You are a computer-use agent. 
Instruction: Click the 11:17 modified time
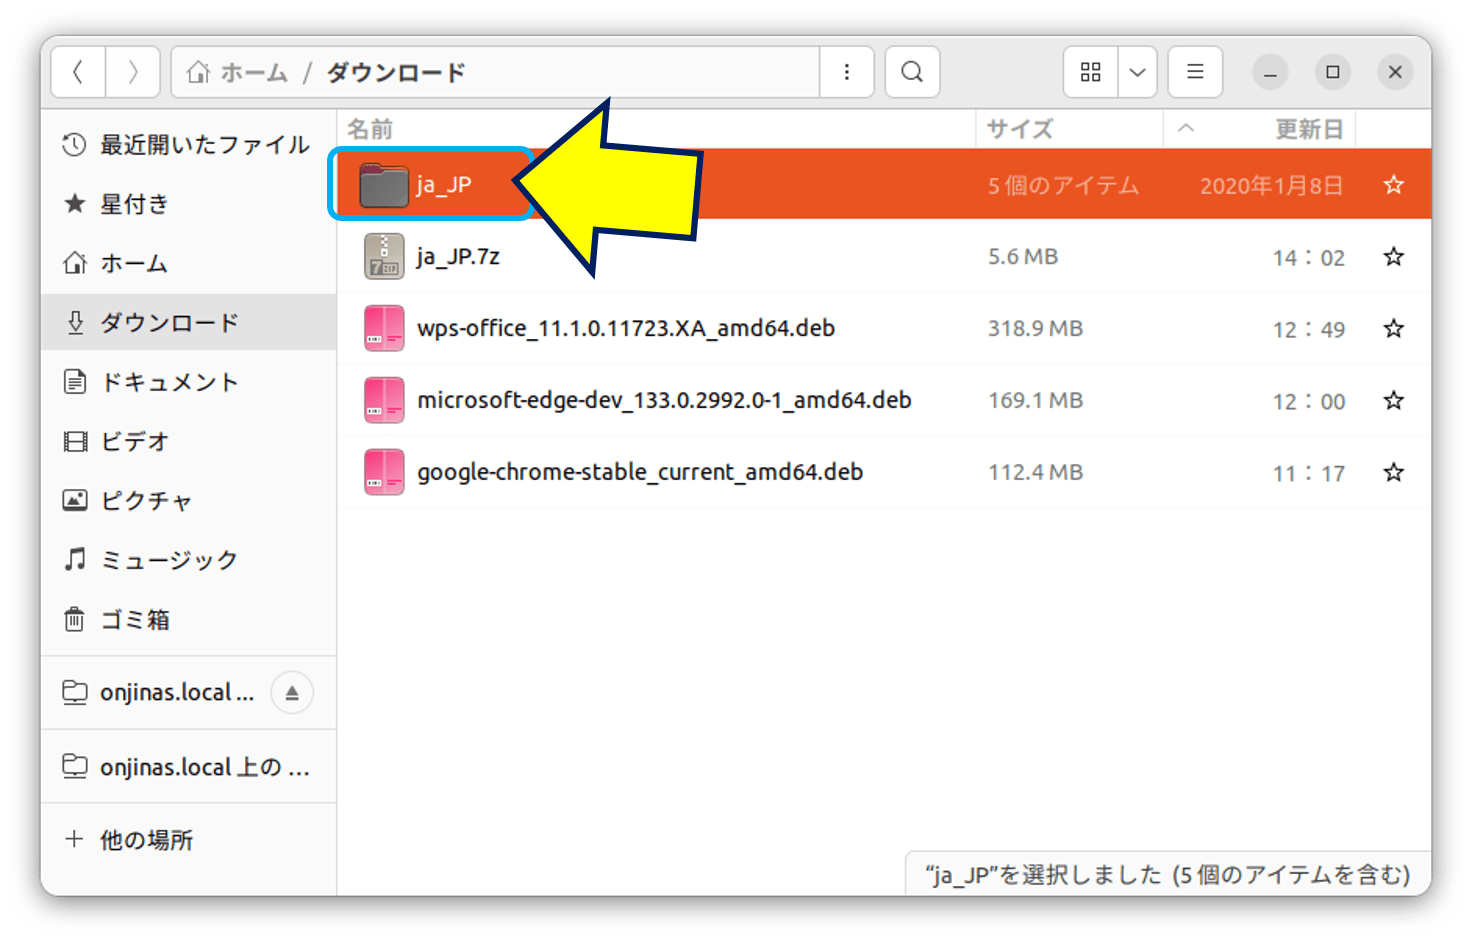[1309, 474]
